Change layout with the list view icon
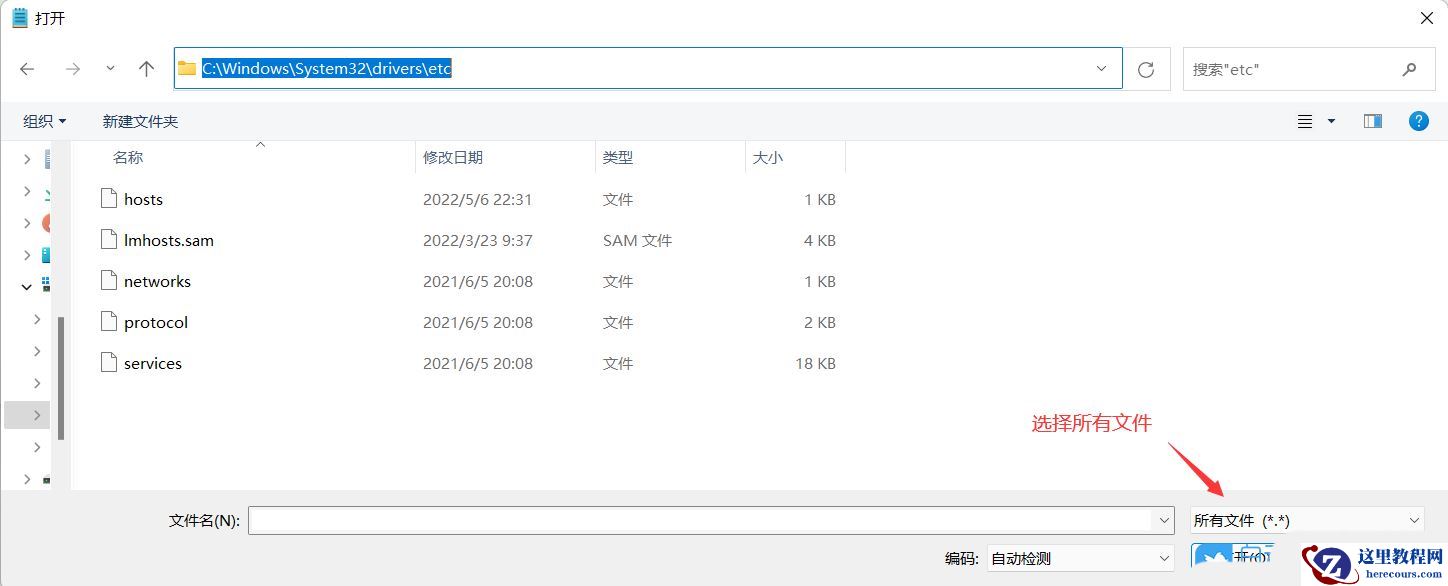Screen dimensions: 1448x586 tap(1305, 120)
